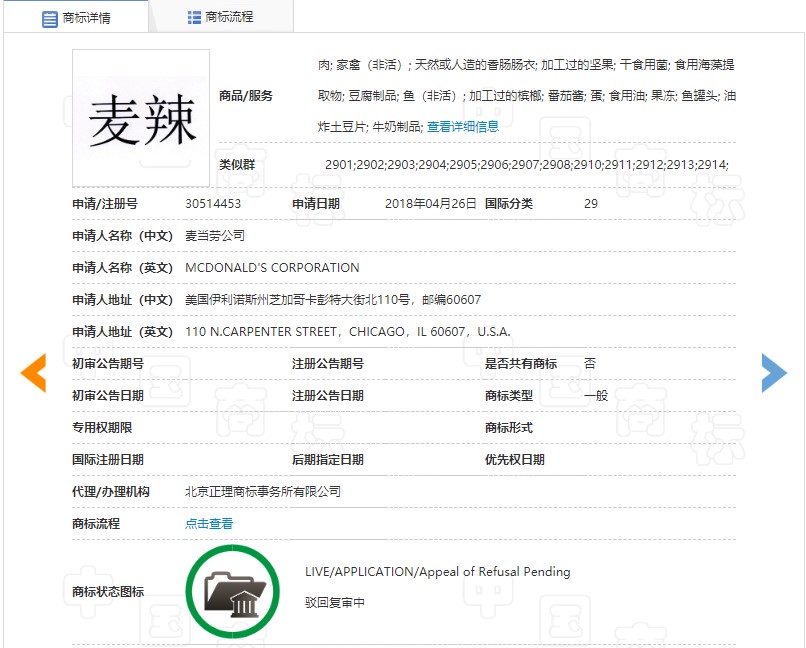Click the 国际注册日期 label

(108, 459)
